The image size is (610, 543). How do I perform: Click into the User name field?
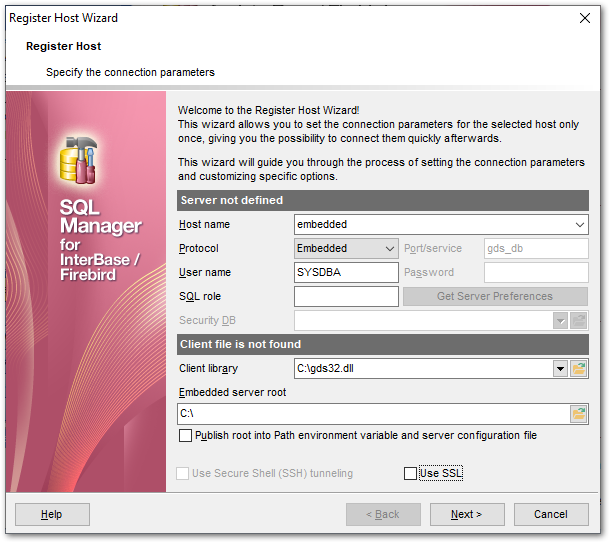[346, 272]
